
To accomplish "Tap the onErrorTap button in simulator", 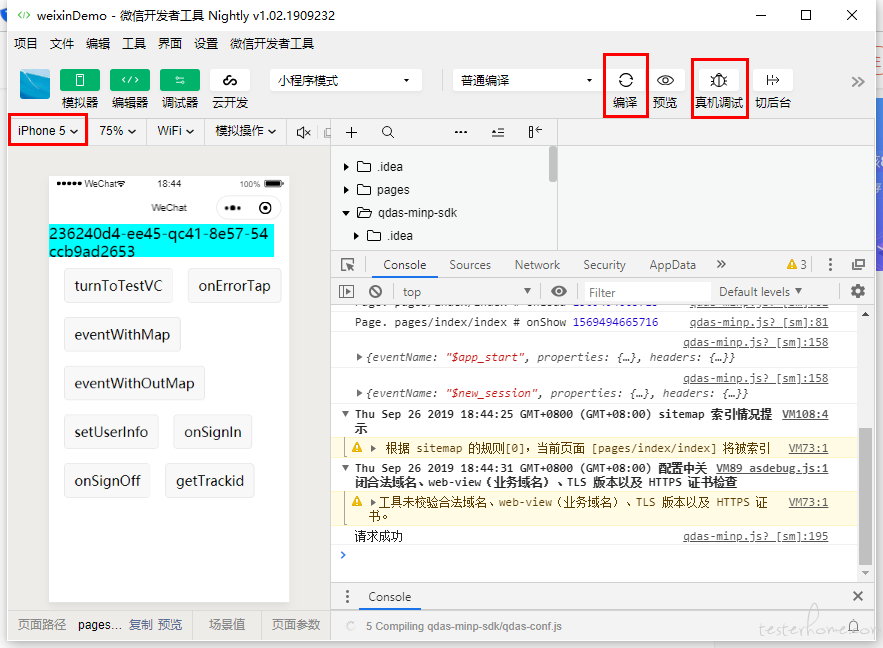I will tap(234, 286).
